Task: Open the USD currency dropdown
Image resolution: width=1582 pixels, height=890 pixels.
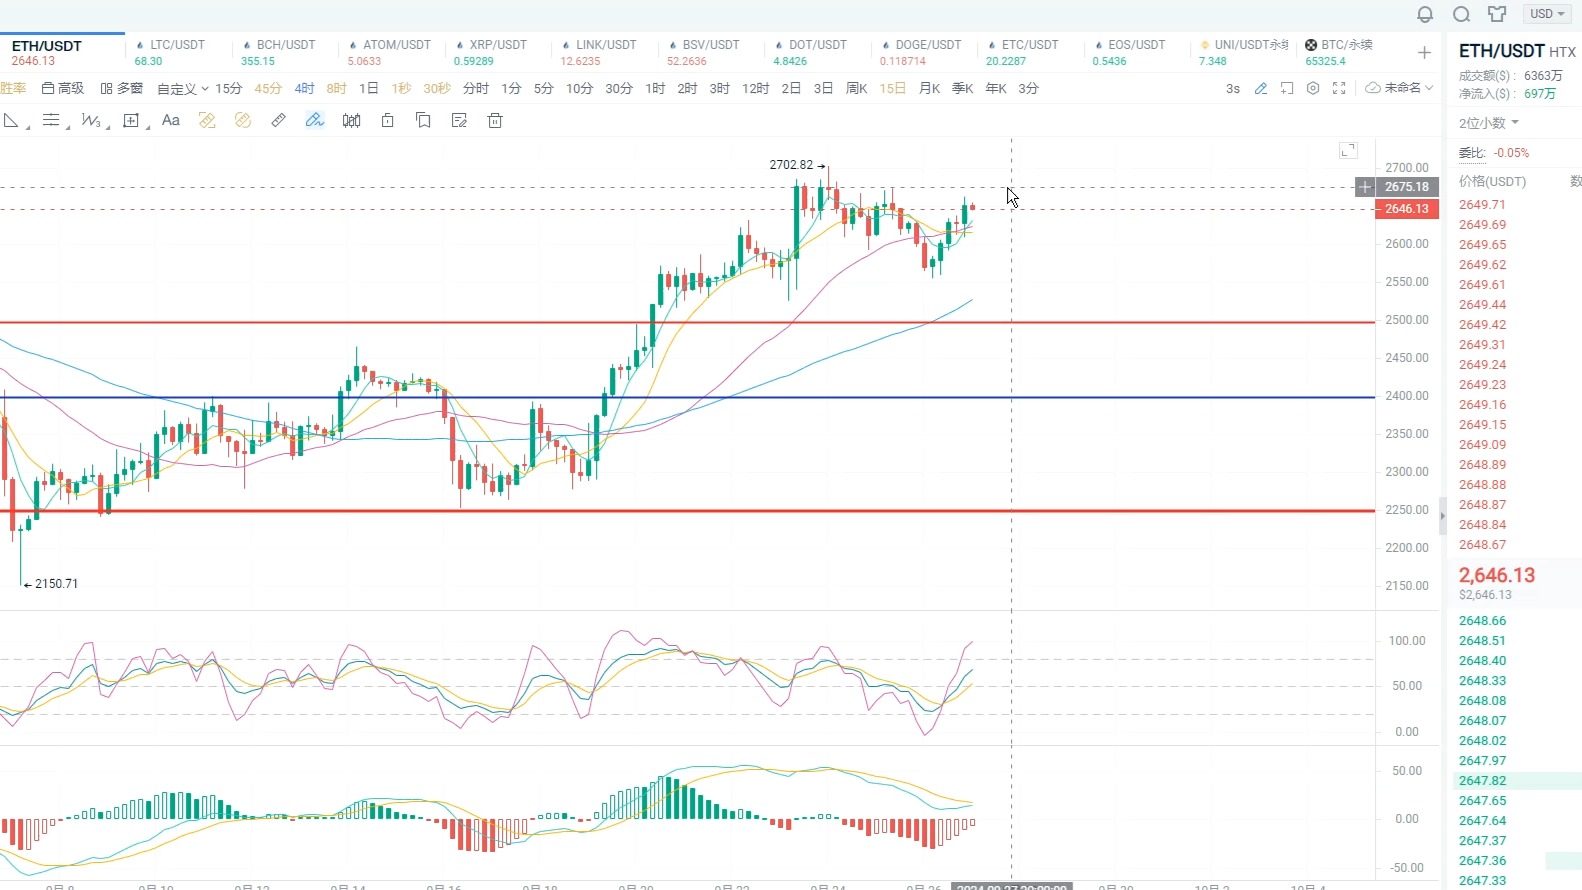Action: click(1547, 14)
